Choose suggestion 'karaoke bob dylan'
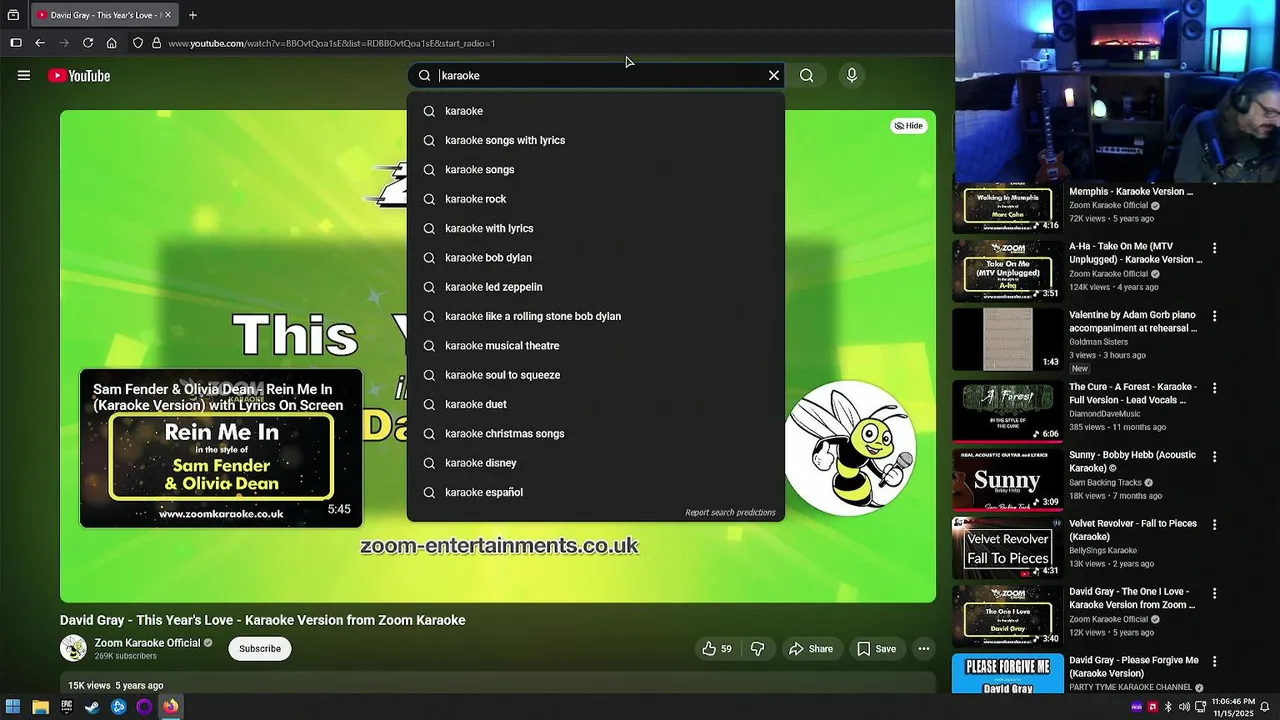Screen dimensions: 1280x720 pos(595,257)
